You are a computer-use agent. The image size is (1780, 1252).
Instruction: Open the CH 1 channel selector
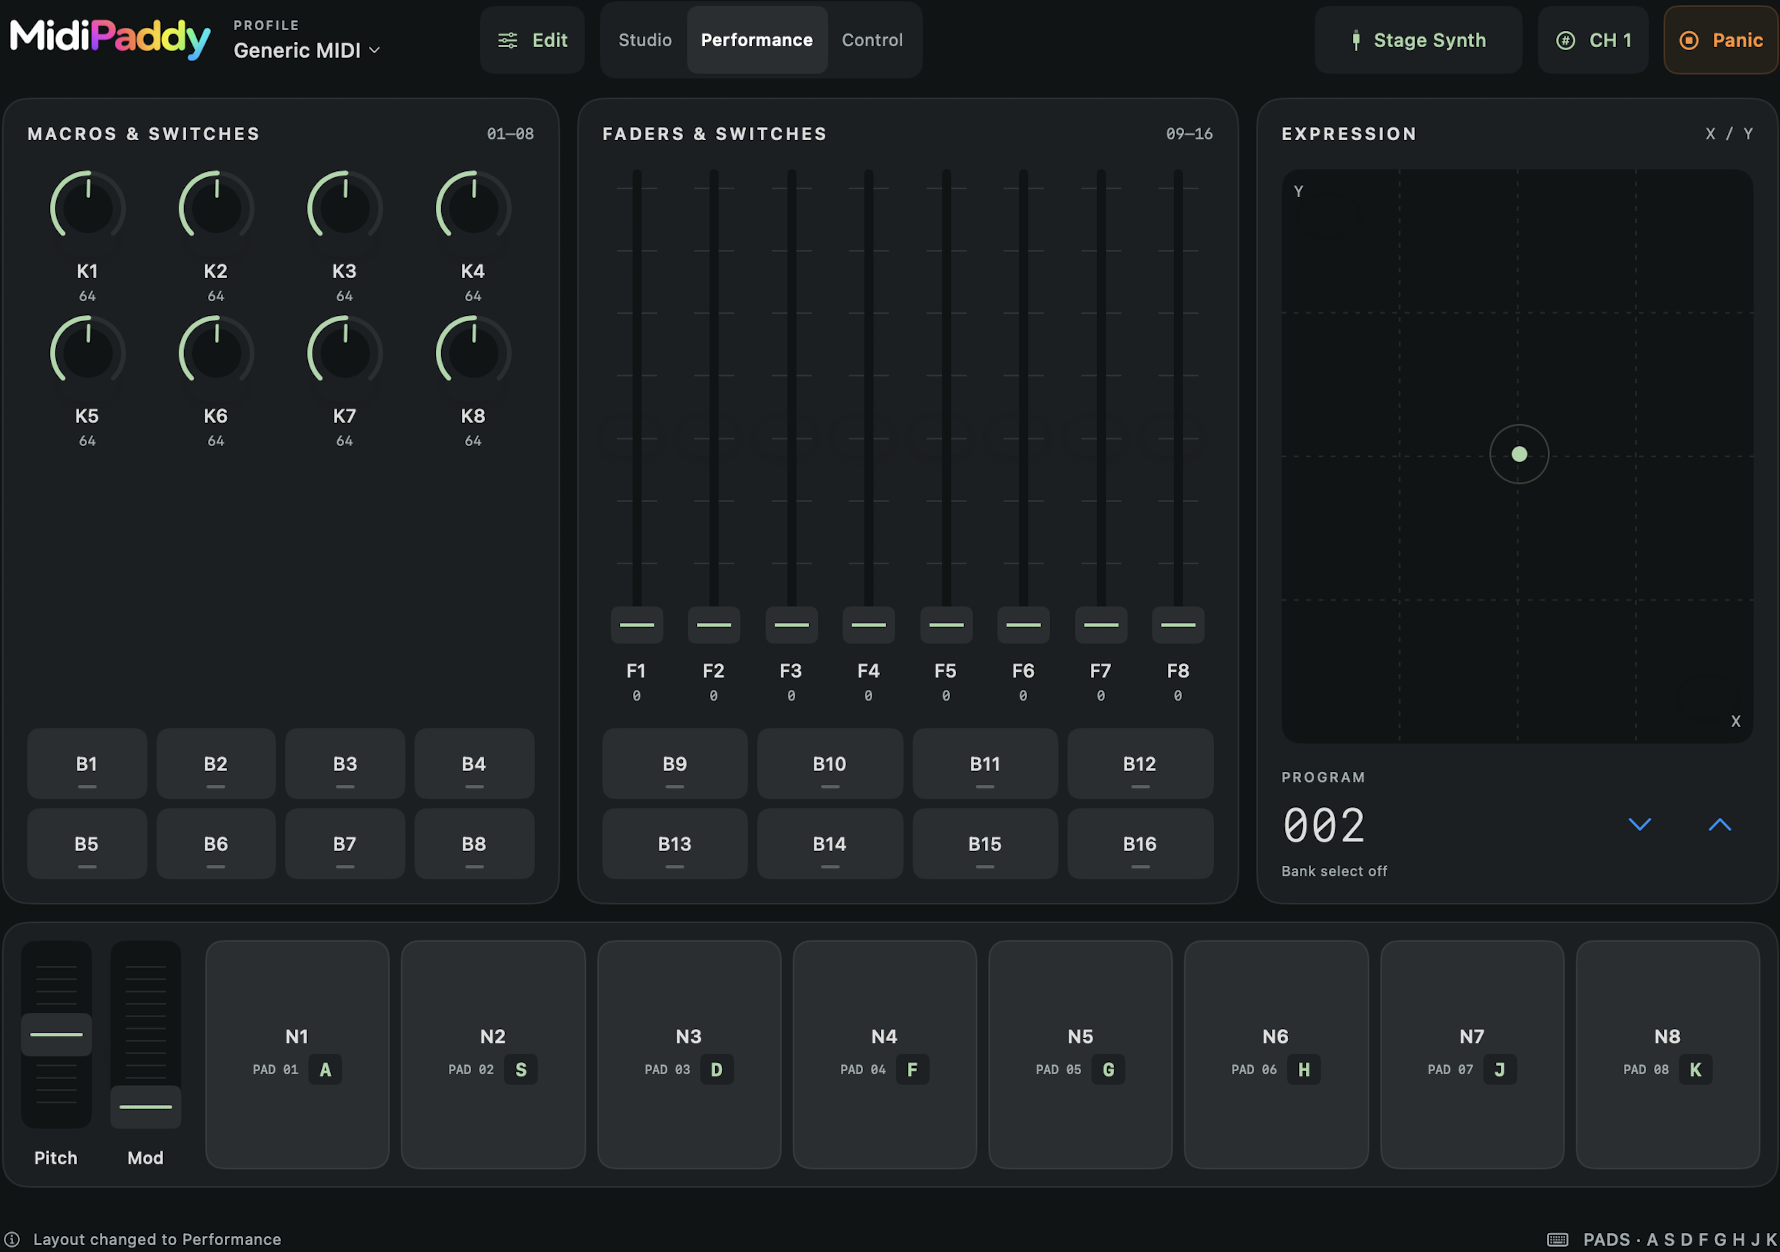[1593, 40]
